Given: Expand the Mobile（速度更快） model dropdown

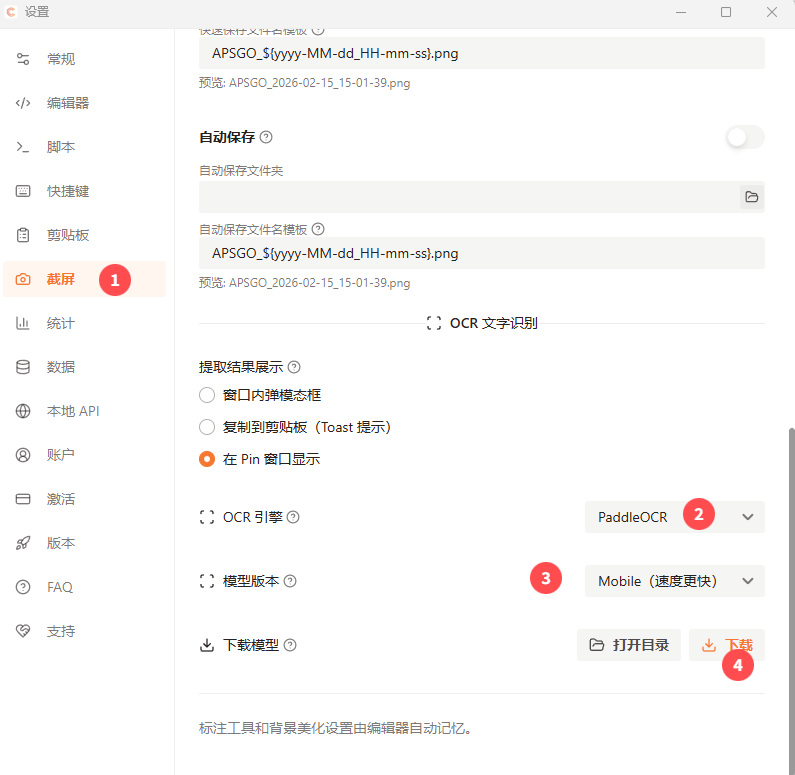Looking at the screenshot, I should 674,581.
